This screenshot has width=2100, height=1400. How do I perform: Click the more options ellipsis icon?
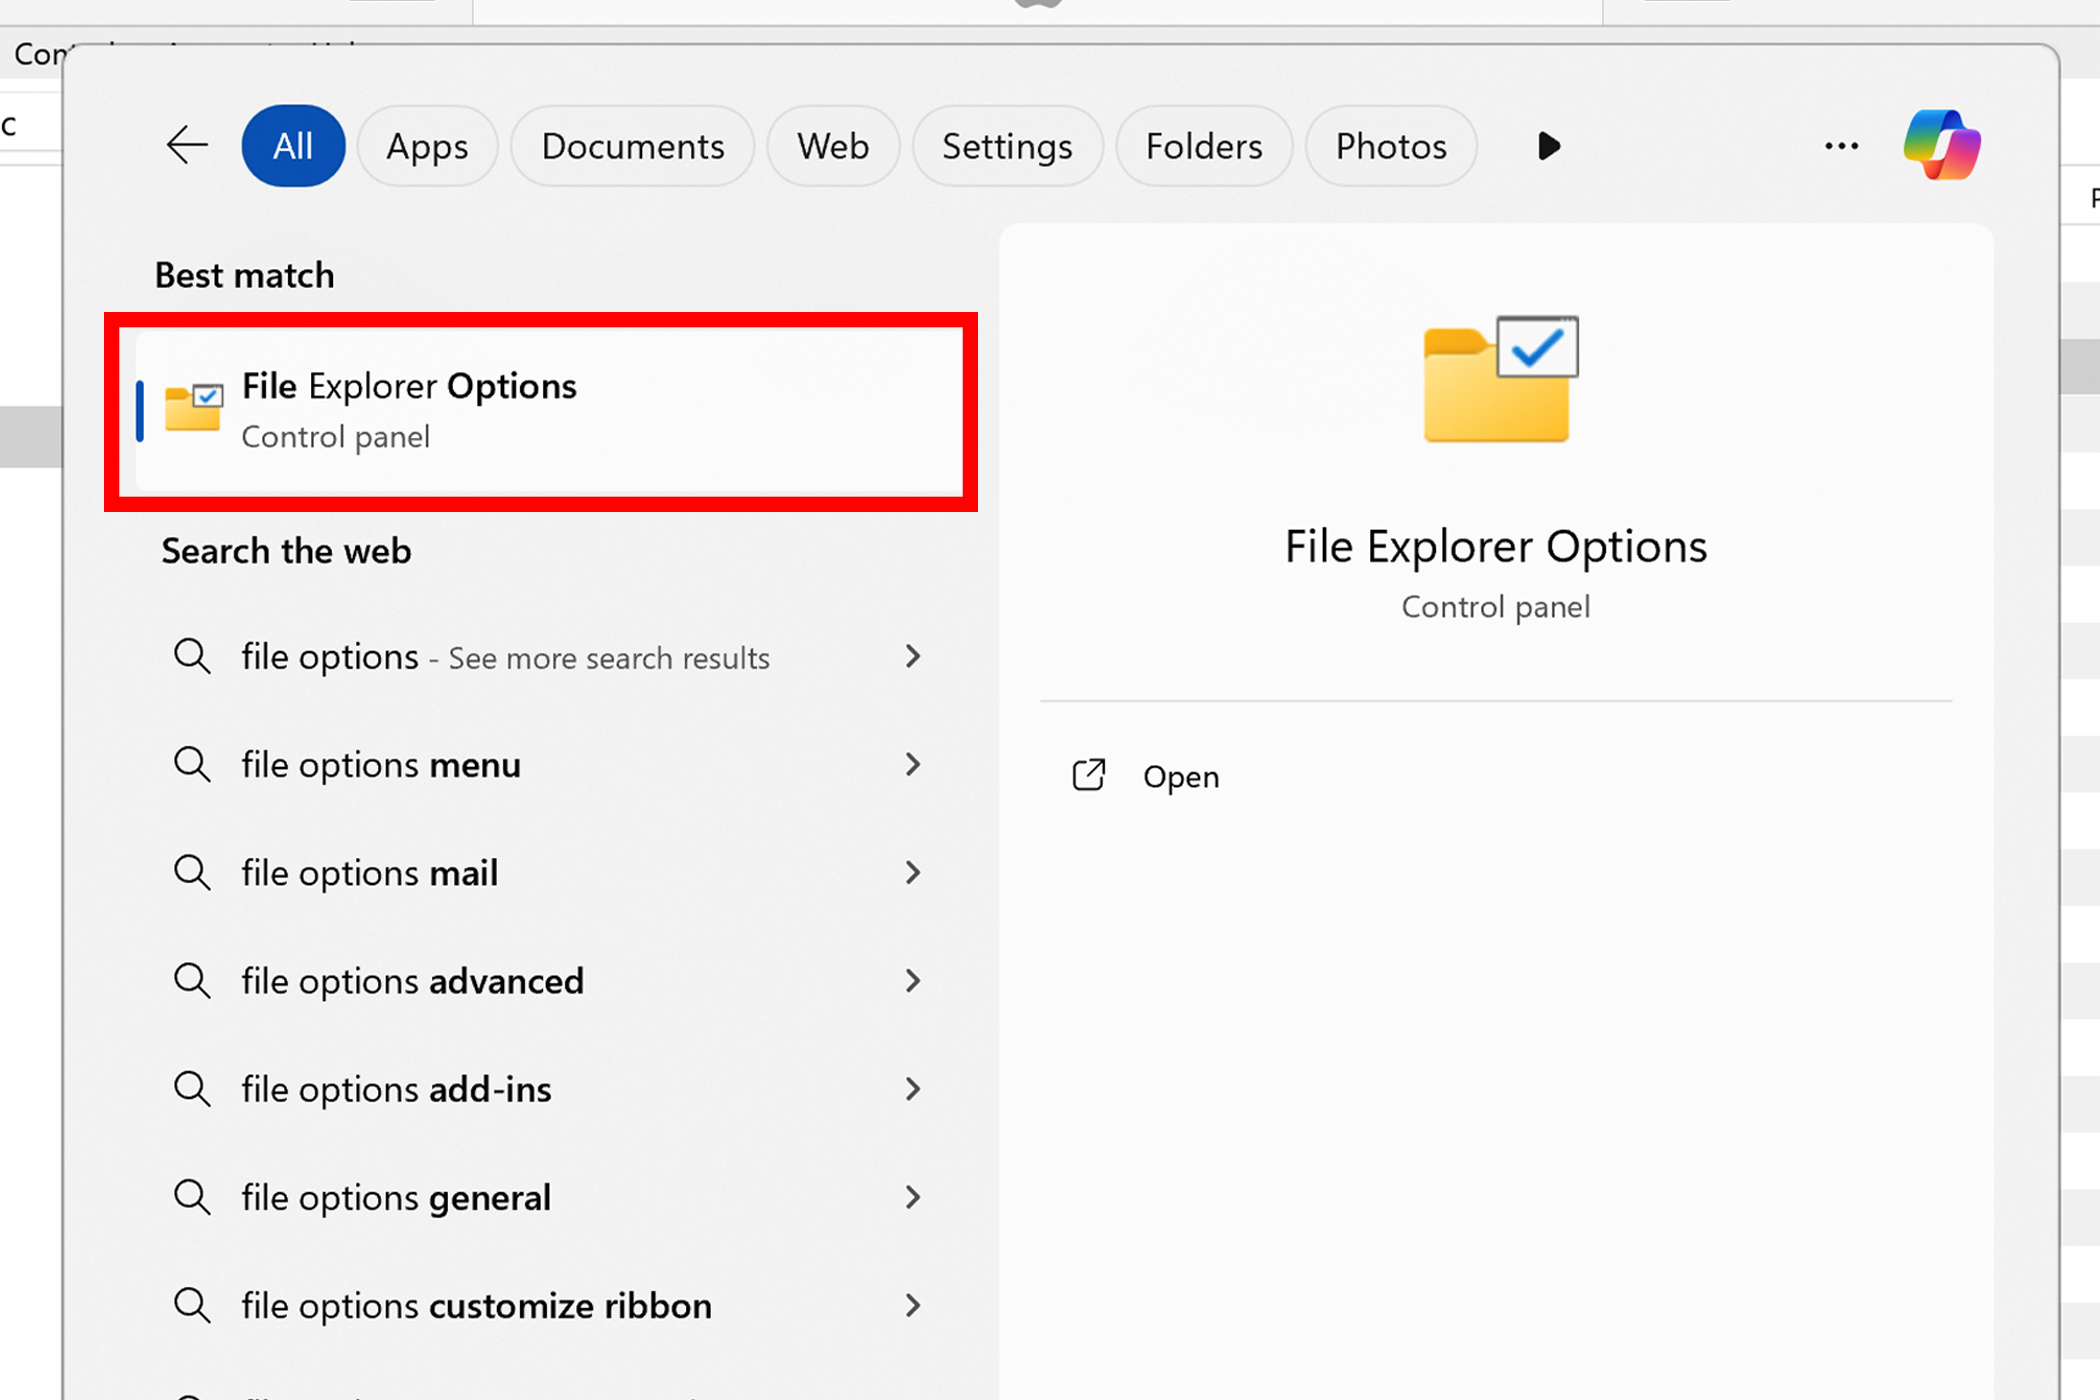(1842, 145)
